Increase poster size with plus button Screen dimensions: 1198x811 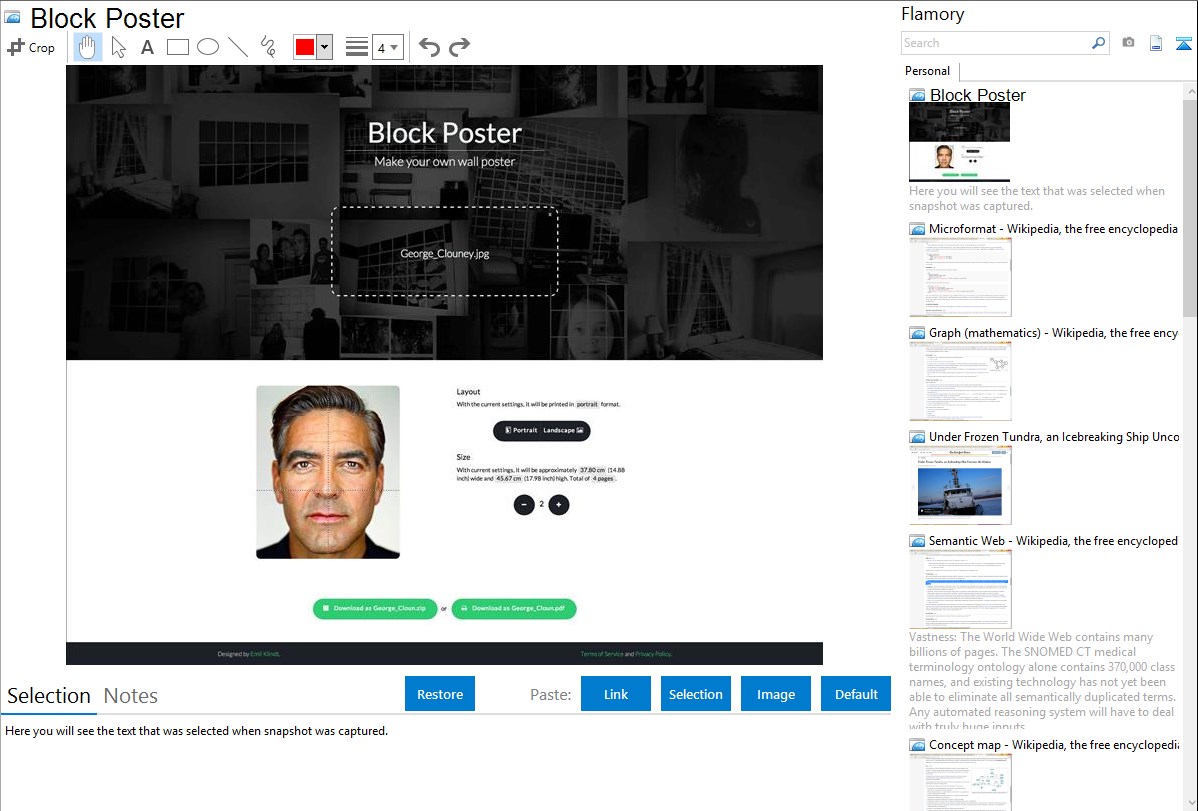(x=559, y=504)
